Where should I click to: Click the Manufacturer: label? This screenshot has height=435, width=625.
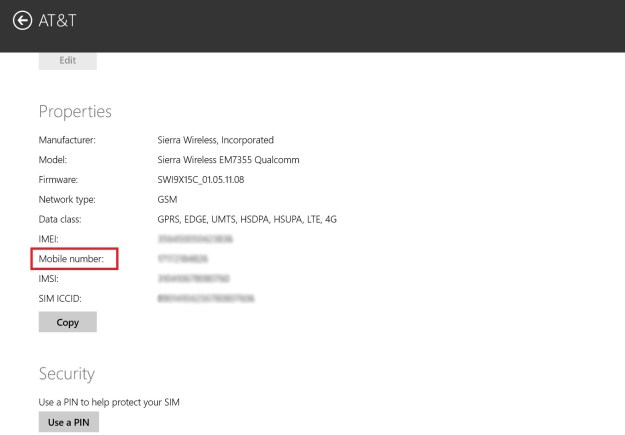67,140
